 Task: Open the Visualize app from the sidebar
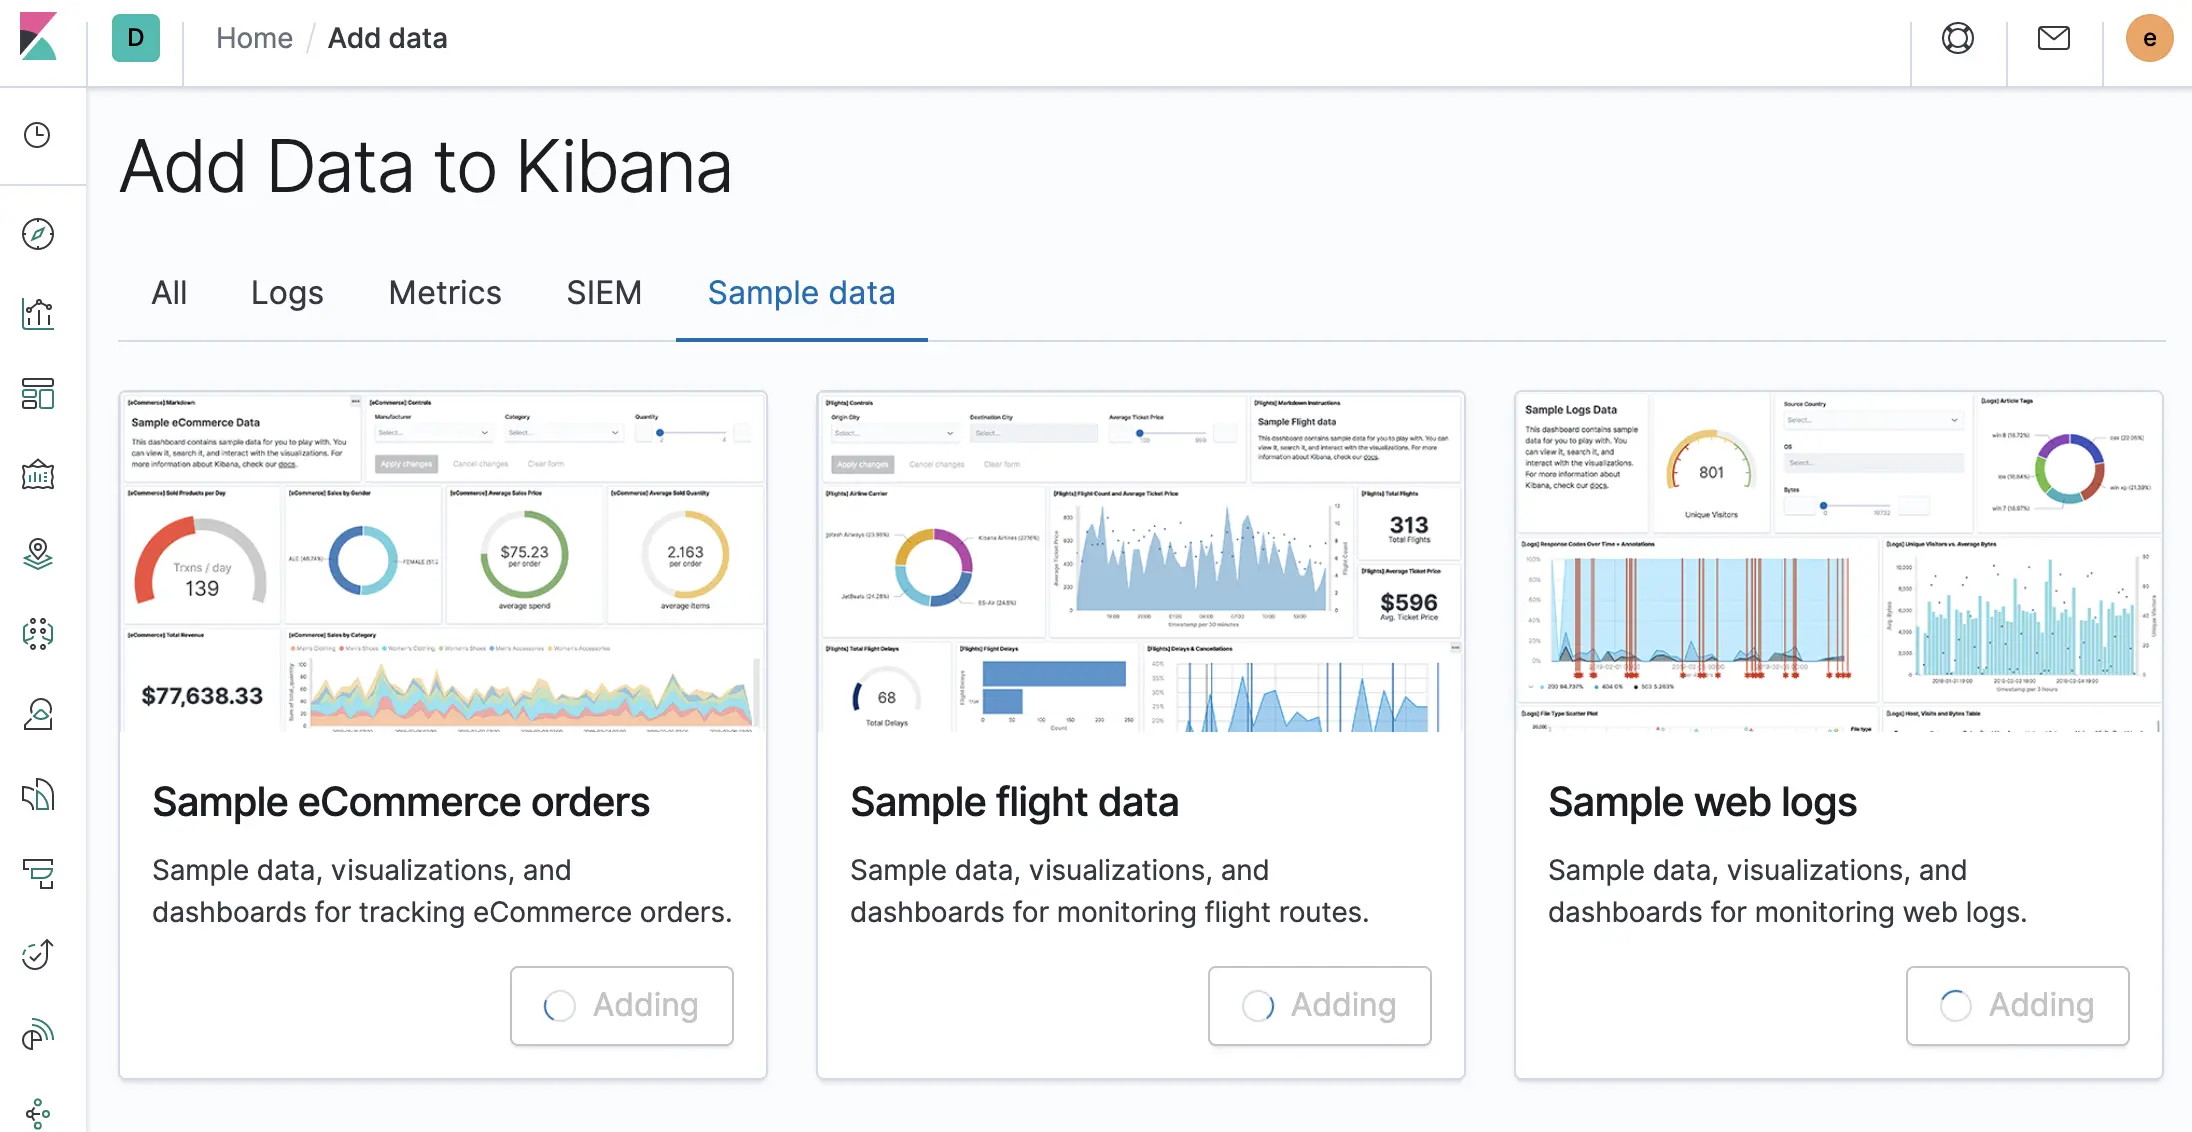point(38,313)
